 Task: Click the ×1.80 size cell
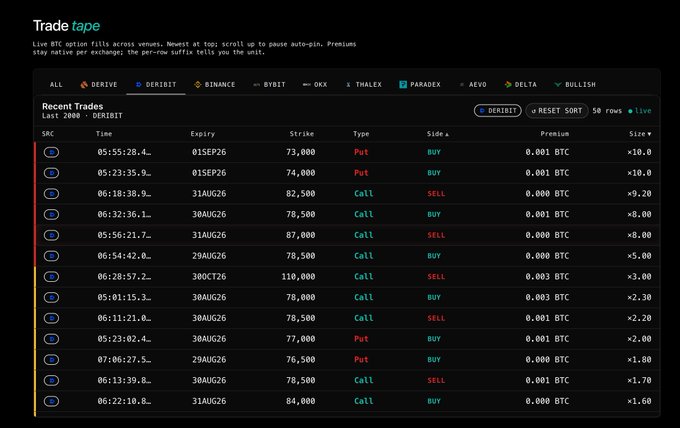click(x=639, y=360)
